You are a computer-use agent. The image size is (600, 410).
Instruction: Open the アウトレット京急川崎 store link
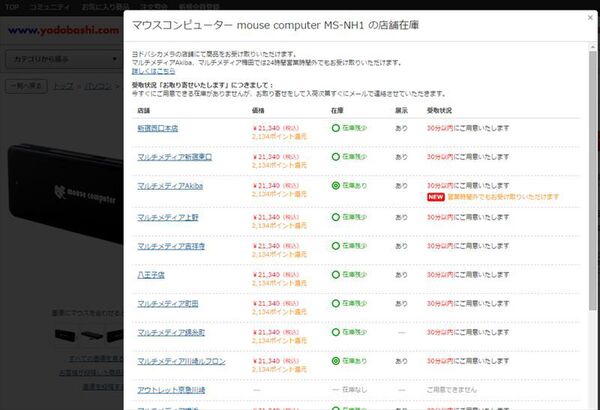[x=171, y=390]
